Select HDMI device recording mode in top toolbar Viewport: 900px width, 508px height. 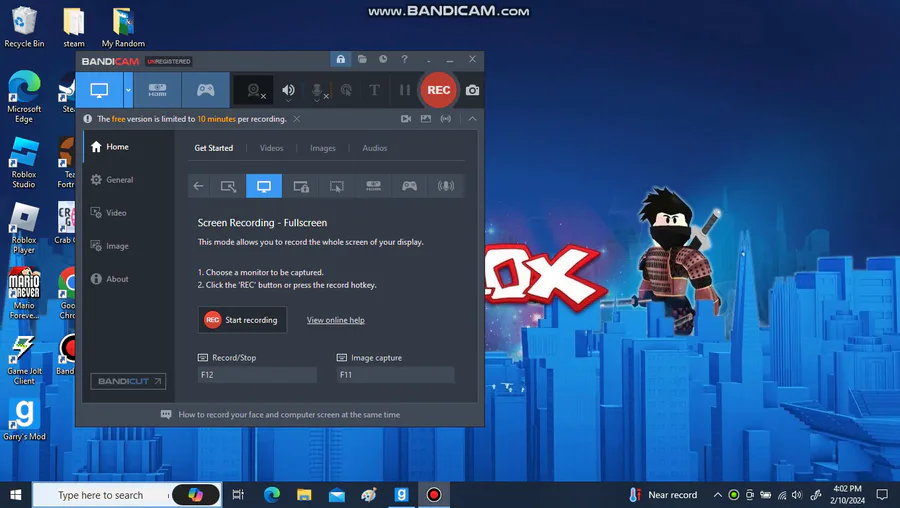click(157, 90)
